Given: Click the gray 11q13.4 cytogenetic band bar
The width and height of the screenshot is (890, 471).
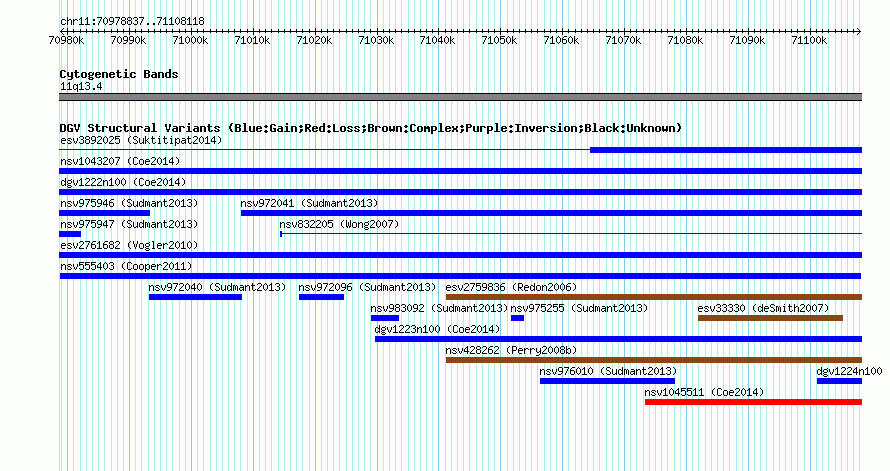Looking at the screenshot, I should (x=460, y=97).
